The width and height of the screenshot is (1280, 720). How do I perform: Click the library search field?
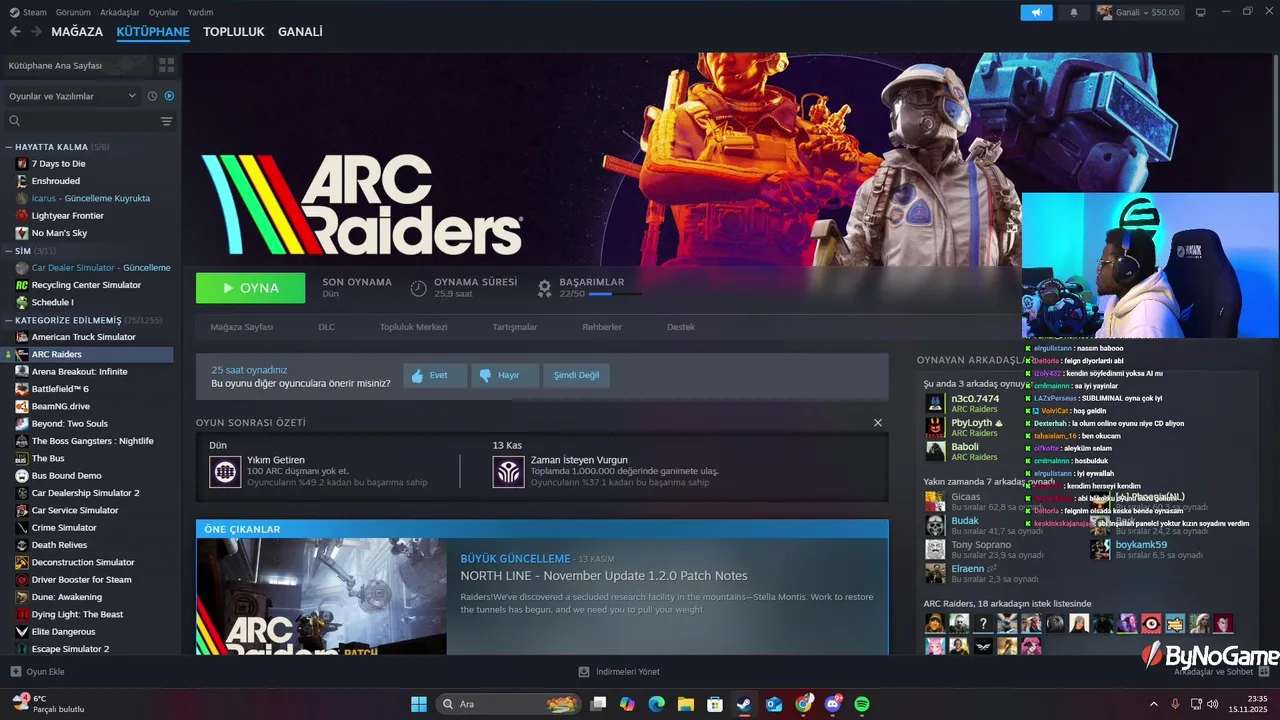[x=80, y=121]
